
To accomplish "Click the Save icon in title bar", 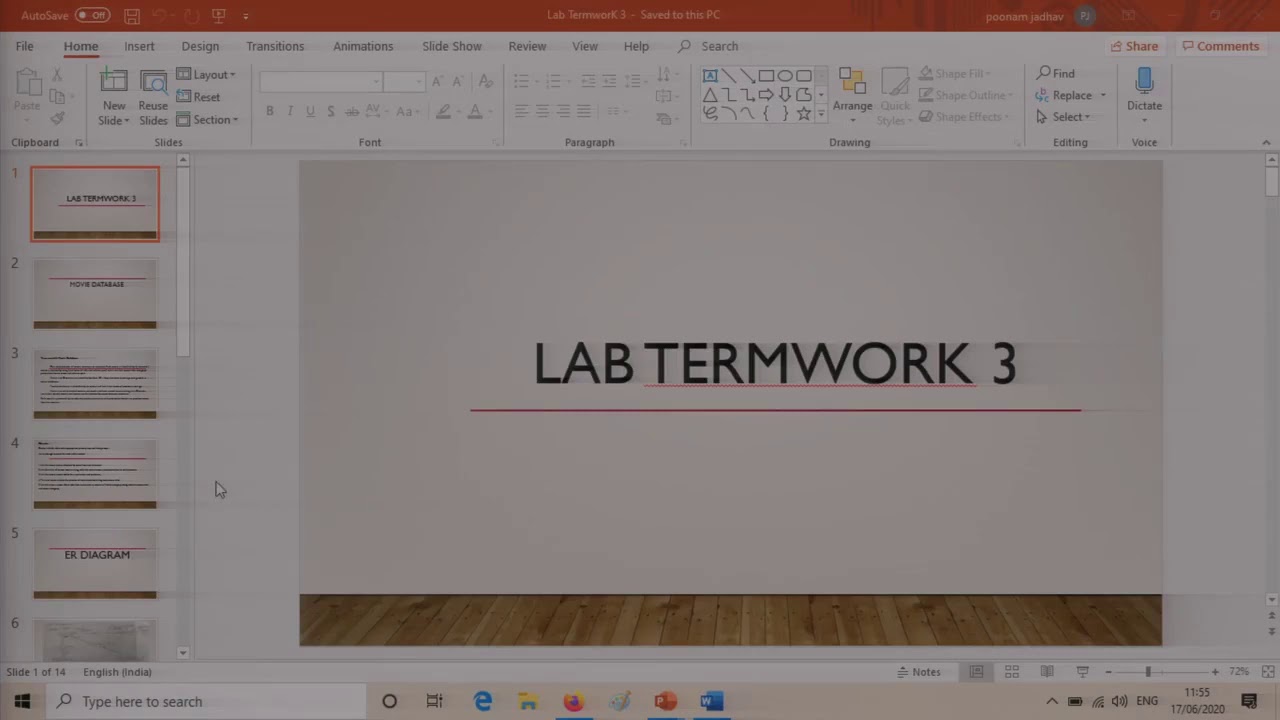I will point(132,15).
